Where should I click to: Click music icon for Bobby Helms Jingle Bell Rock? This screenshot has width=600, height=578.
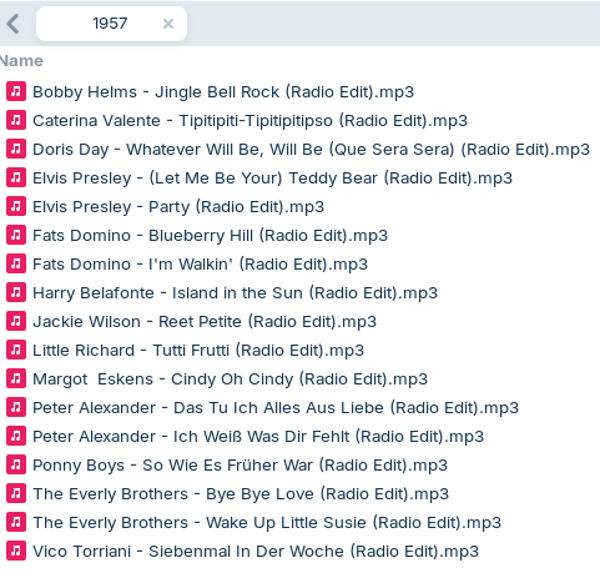tap(16, 91)
